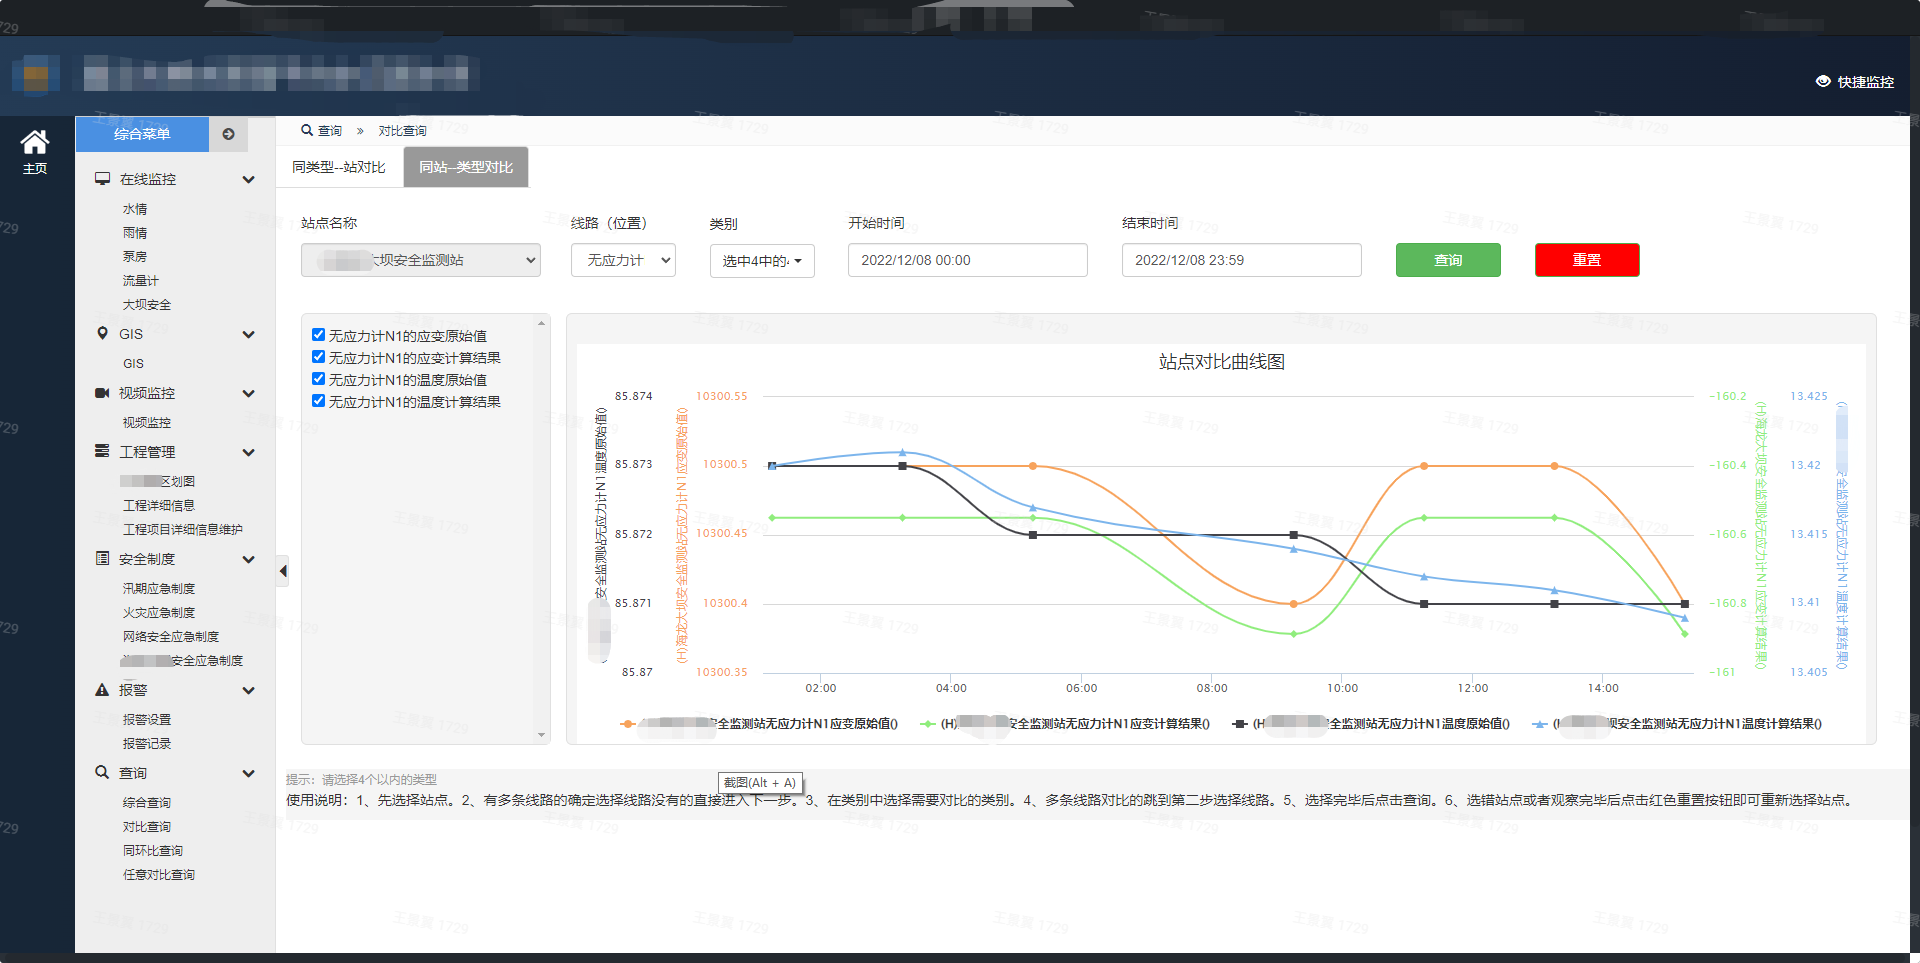Click the 对比查询 breadcrumb link
Viewport: 1920px width, 963px height.
pyautogui.click(x=402, y=131)
